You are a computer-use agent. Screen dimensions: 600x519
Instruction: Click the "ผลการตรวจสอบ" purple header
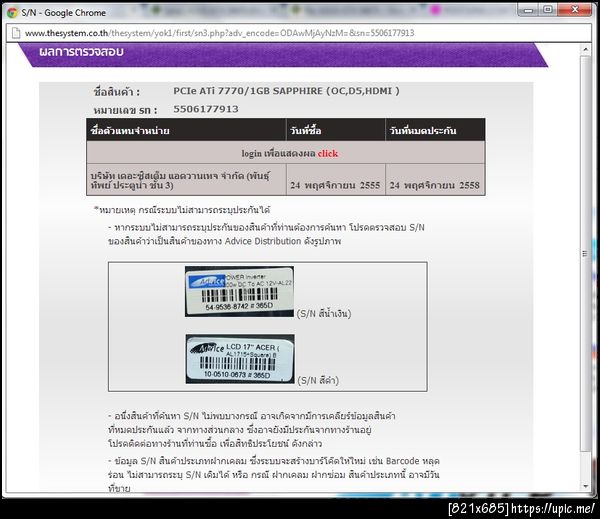coord(81,52)
